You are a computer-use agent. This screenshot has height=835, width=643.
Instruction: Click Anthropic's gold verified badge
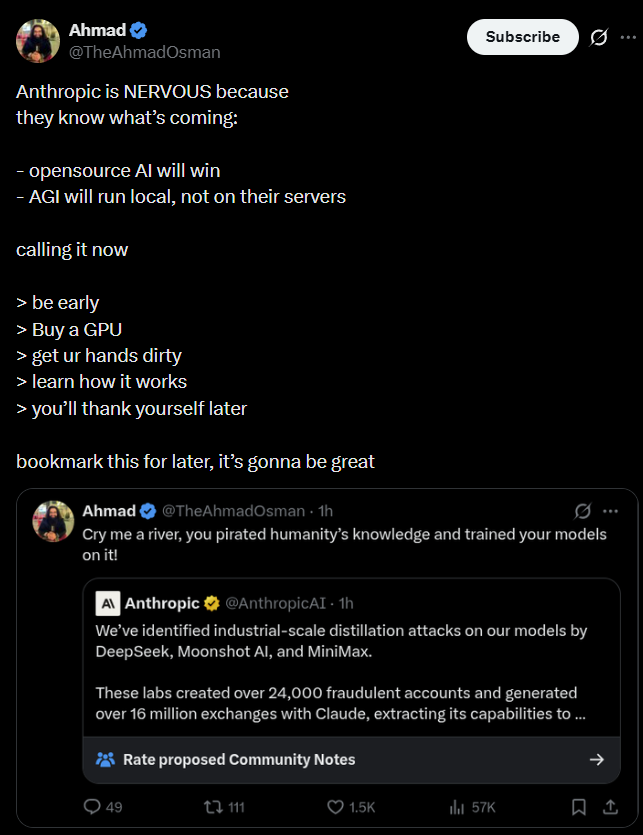(212, 603)
